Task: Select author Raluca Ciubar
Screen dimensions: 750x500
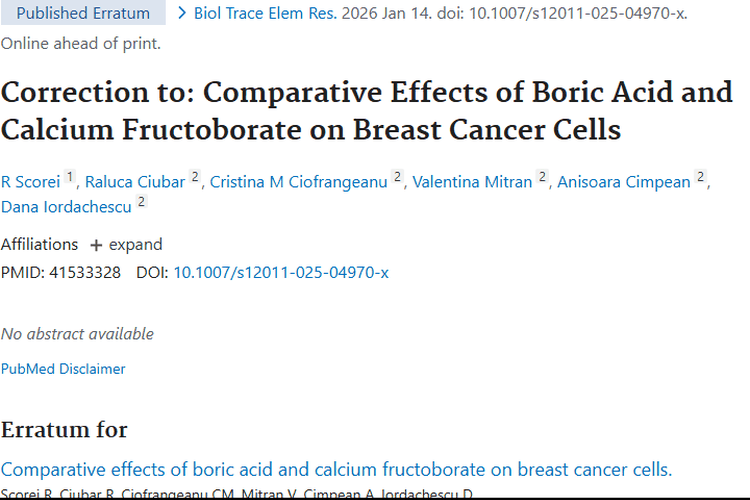Action: point(135,182)
